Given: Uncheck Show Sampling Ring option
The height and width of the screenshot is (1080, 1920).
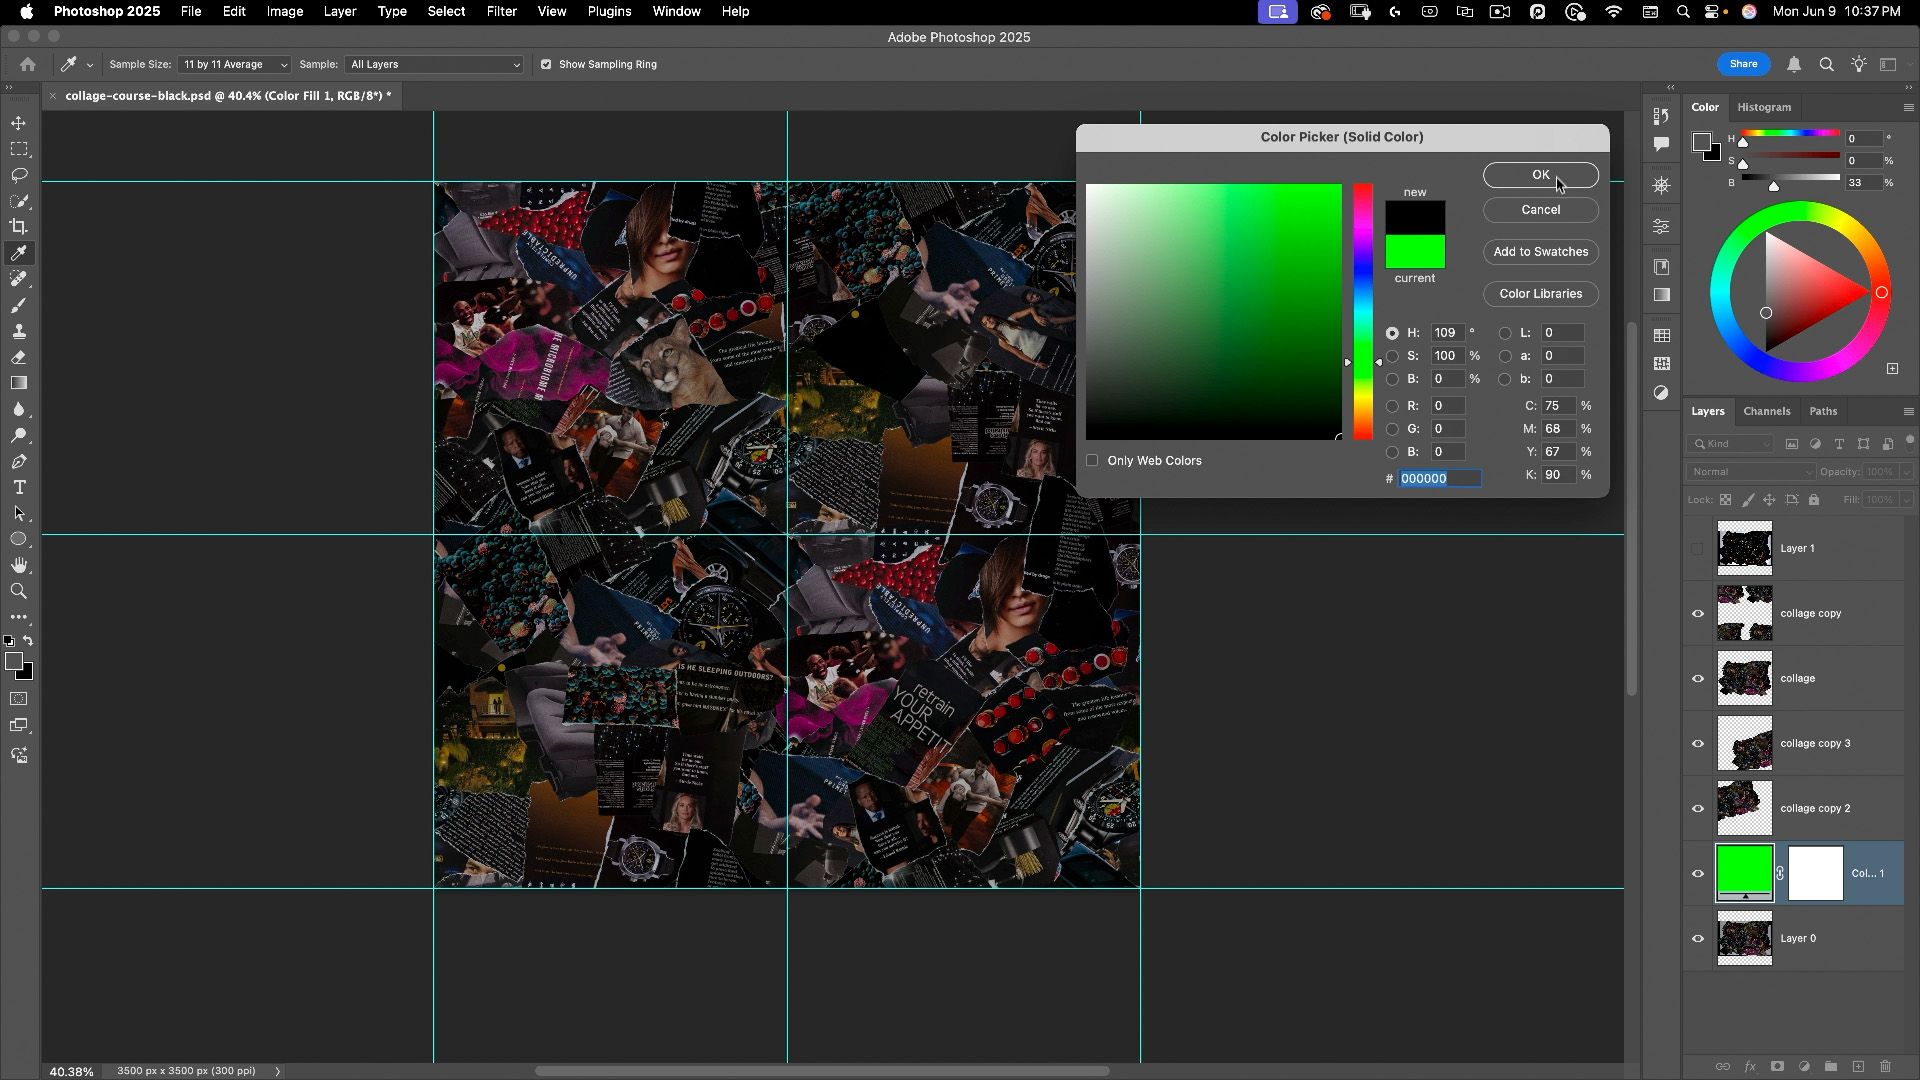Looking at the screenshot, I should [x=546, y=64].
